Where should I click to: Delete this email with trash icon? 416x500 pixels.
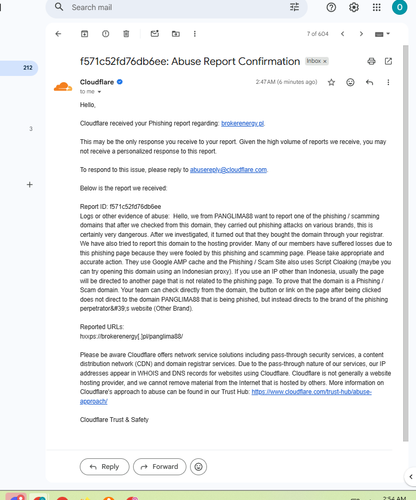[x=126, y=34]
